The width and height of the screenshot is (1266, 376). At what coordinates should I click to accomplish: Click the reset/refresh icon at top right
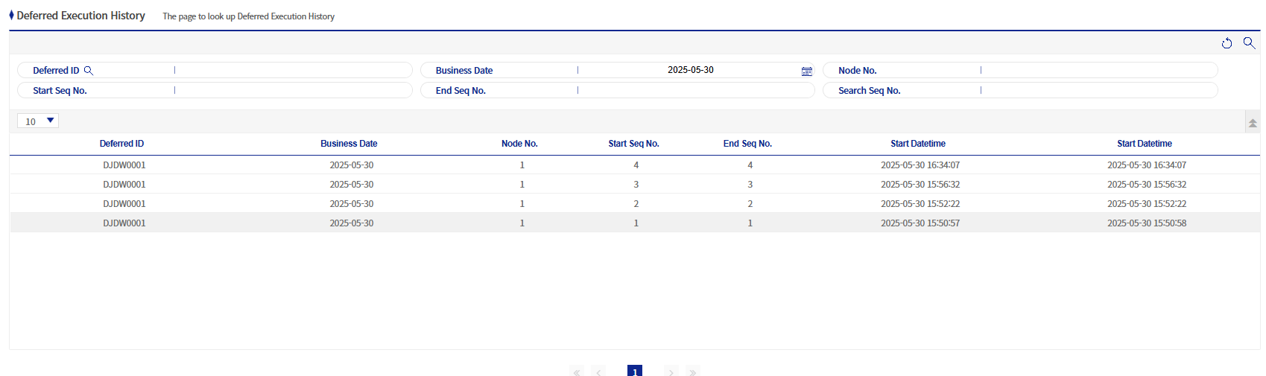point(1227,43)
